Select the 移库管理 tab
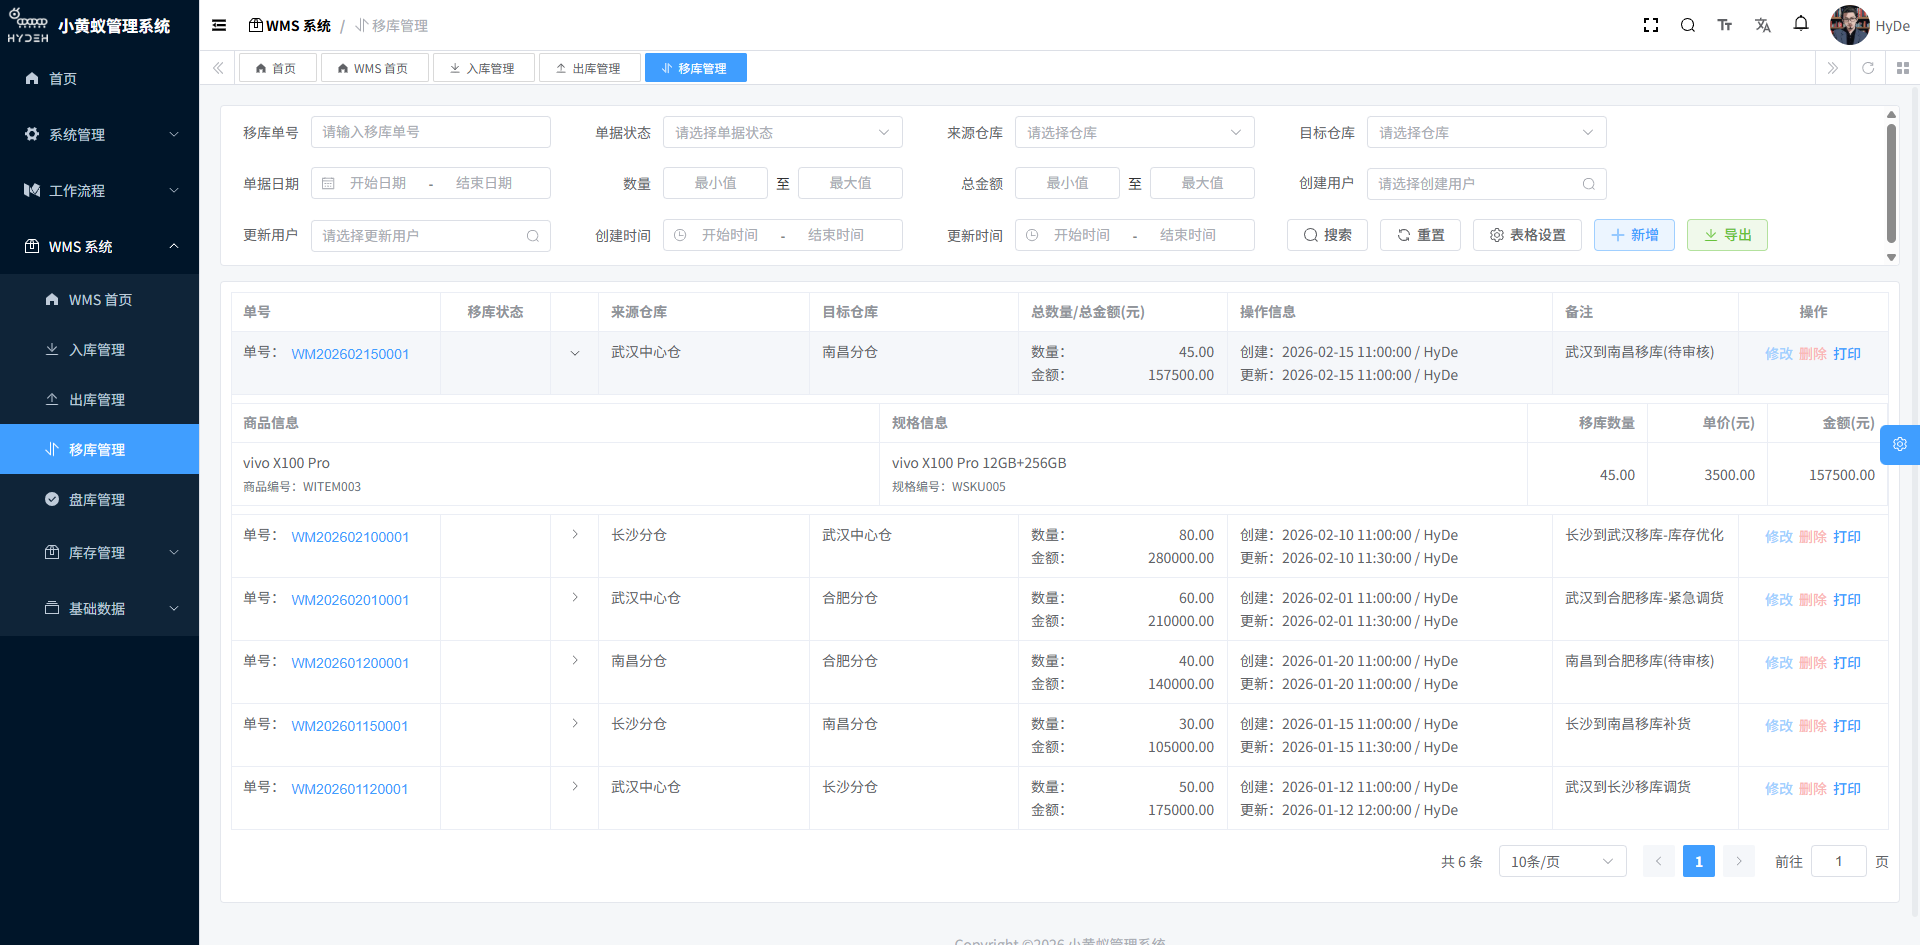Screen dimensions: 1920x945 pos(695,68)
